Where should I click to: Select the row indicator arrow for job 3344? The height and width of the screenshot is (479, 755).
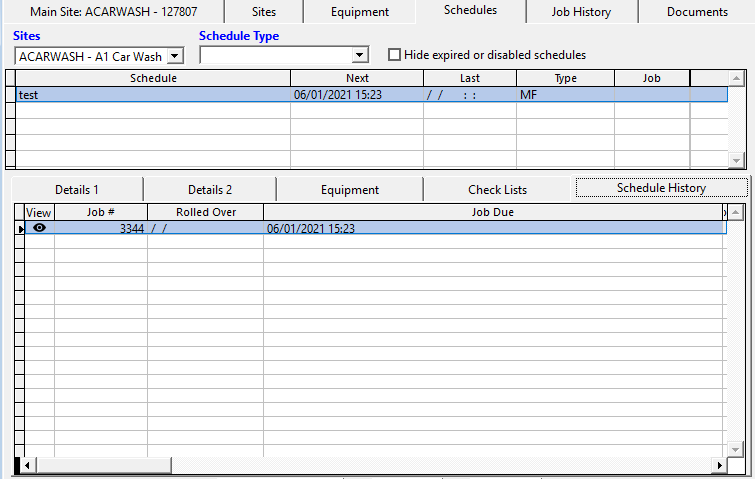pyautogui.click(x=20, y=229)
